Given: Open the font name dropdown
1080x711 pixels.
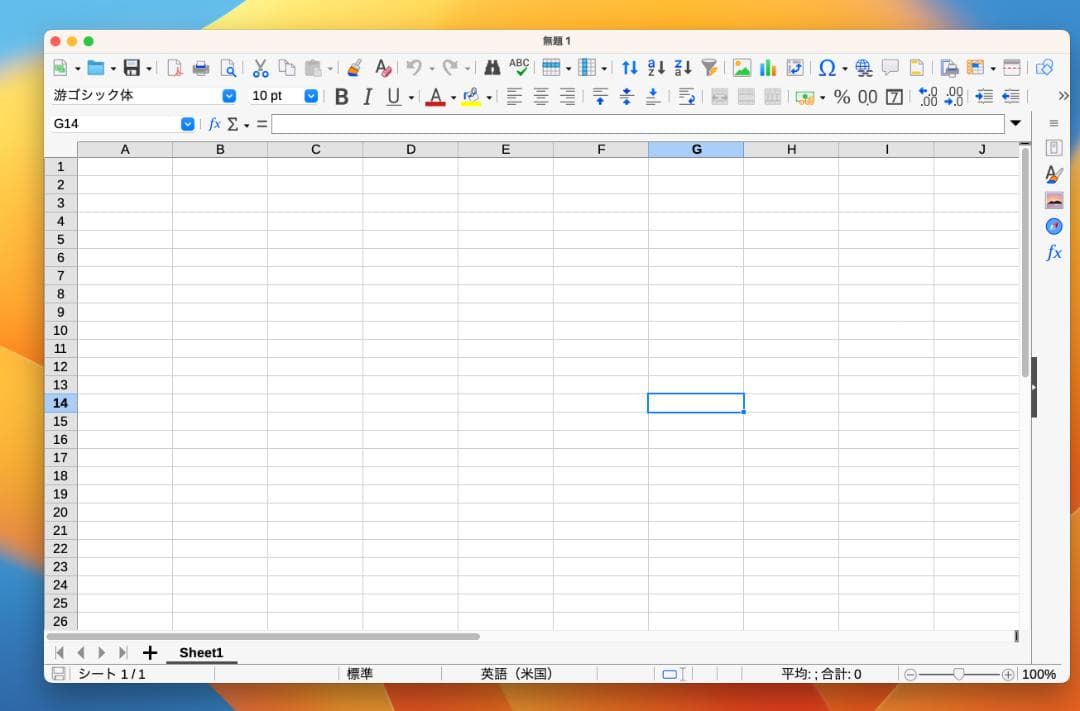Looking at the screenshot, I should (229, 96).
